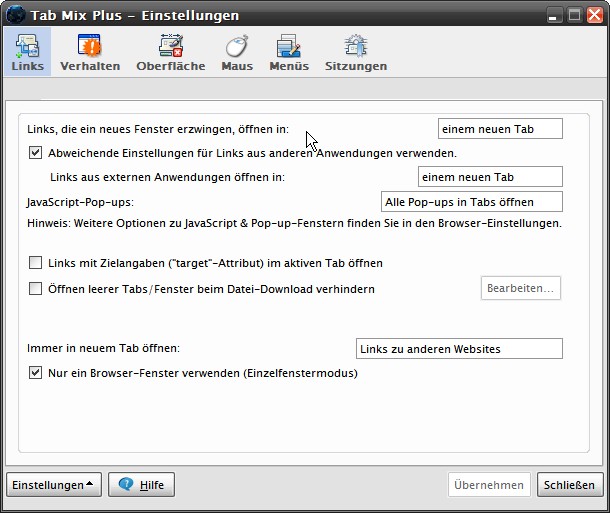Minimize the Tab Mix Plus window
Viewport: 610px width, 513px height.
[553, 16]
